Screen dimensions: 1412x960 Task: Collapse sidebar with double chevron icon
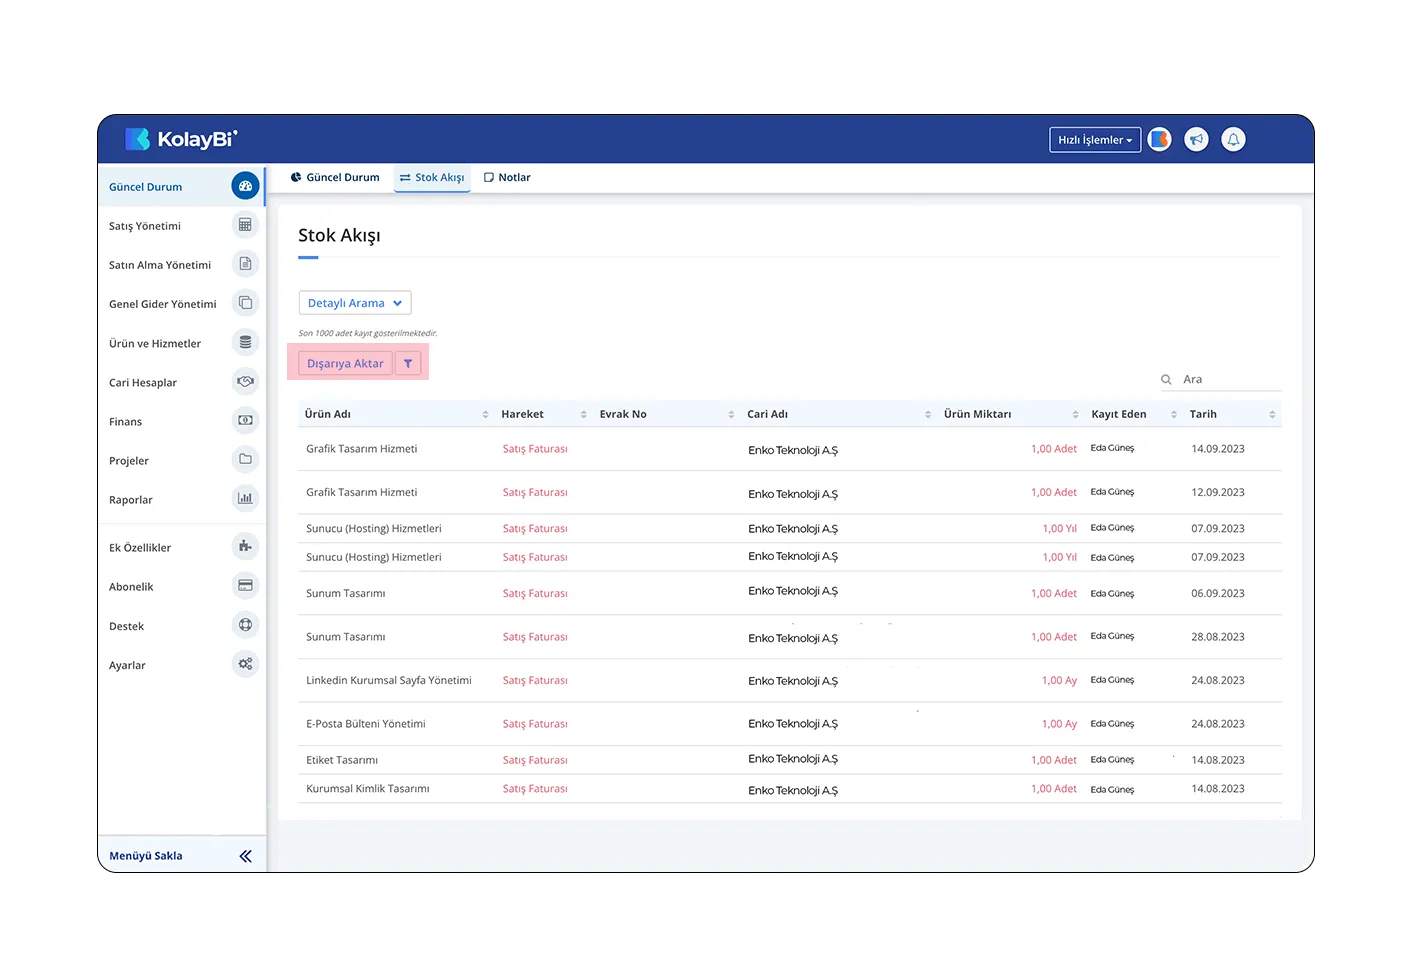click(x=246, y=856)
